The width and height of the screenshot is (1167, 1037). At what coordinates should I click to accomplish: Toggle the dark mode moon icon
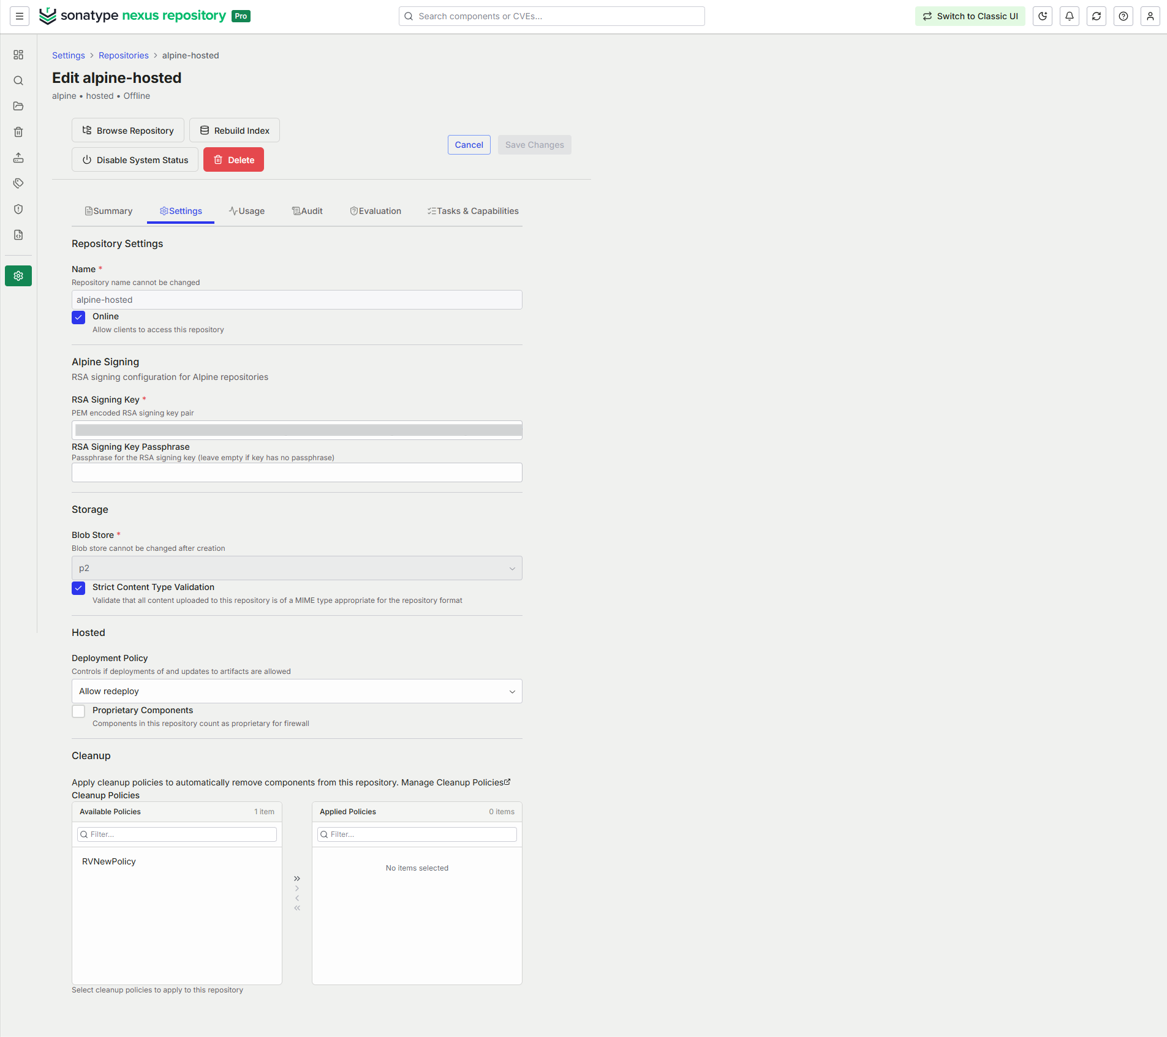[1043, 16]
